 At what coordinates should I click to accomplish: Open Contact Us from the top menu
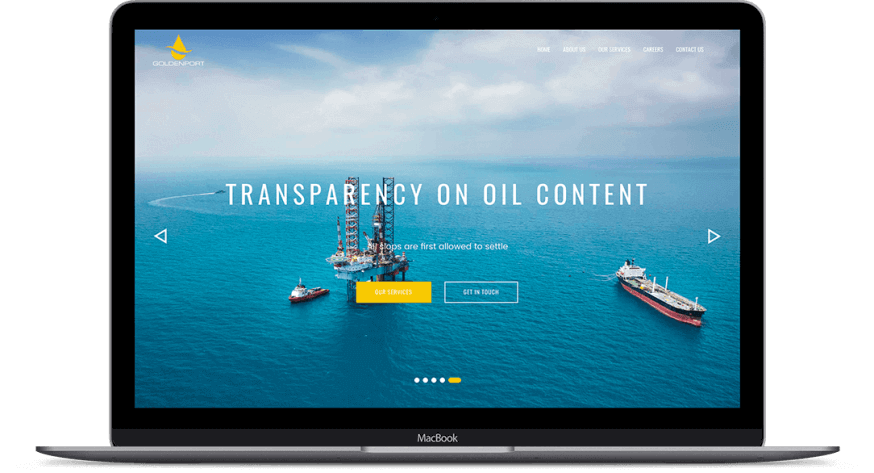point(689,49)
